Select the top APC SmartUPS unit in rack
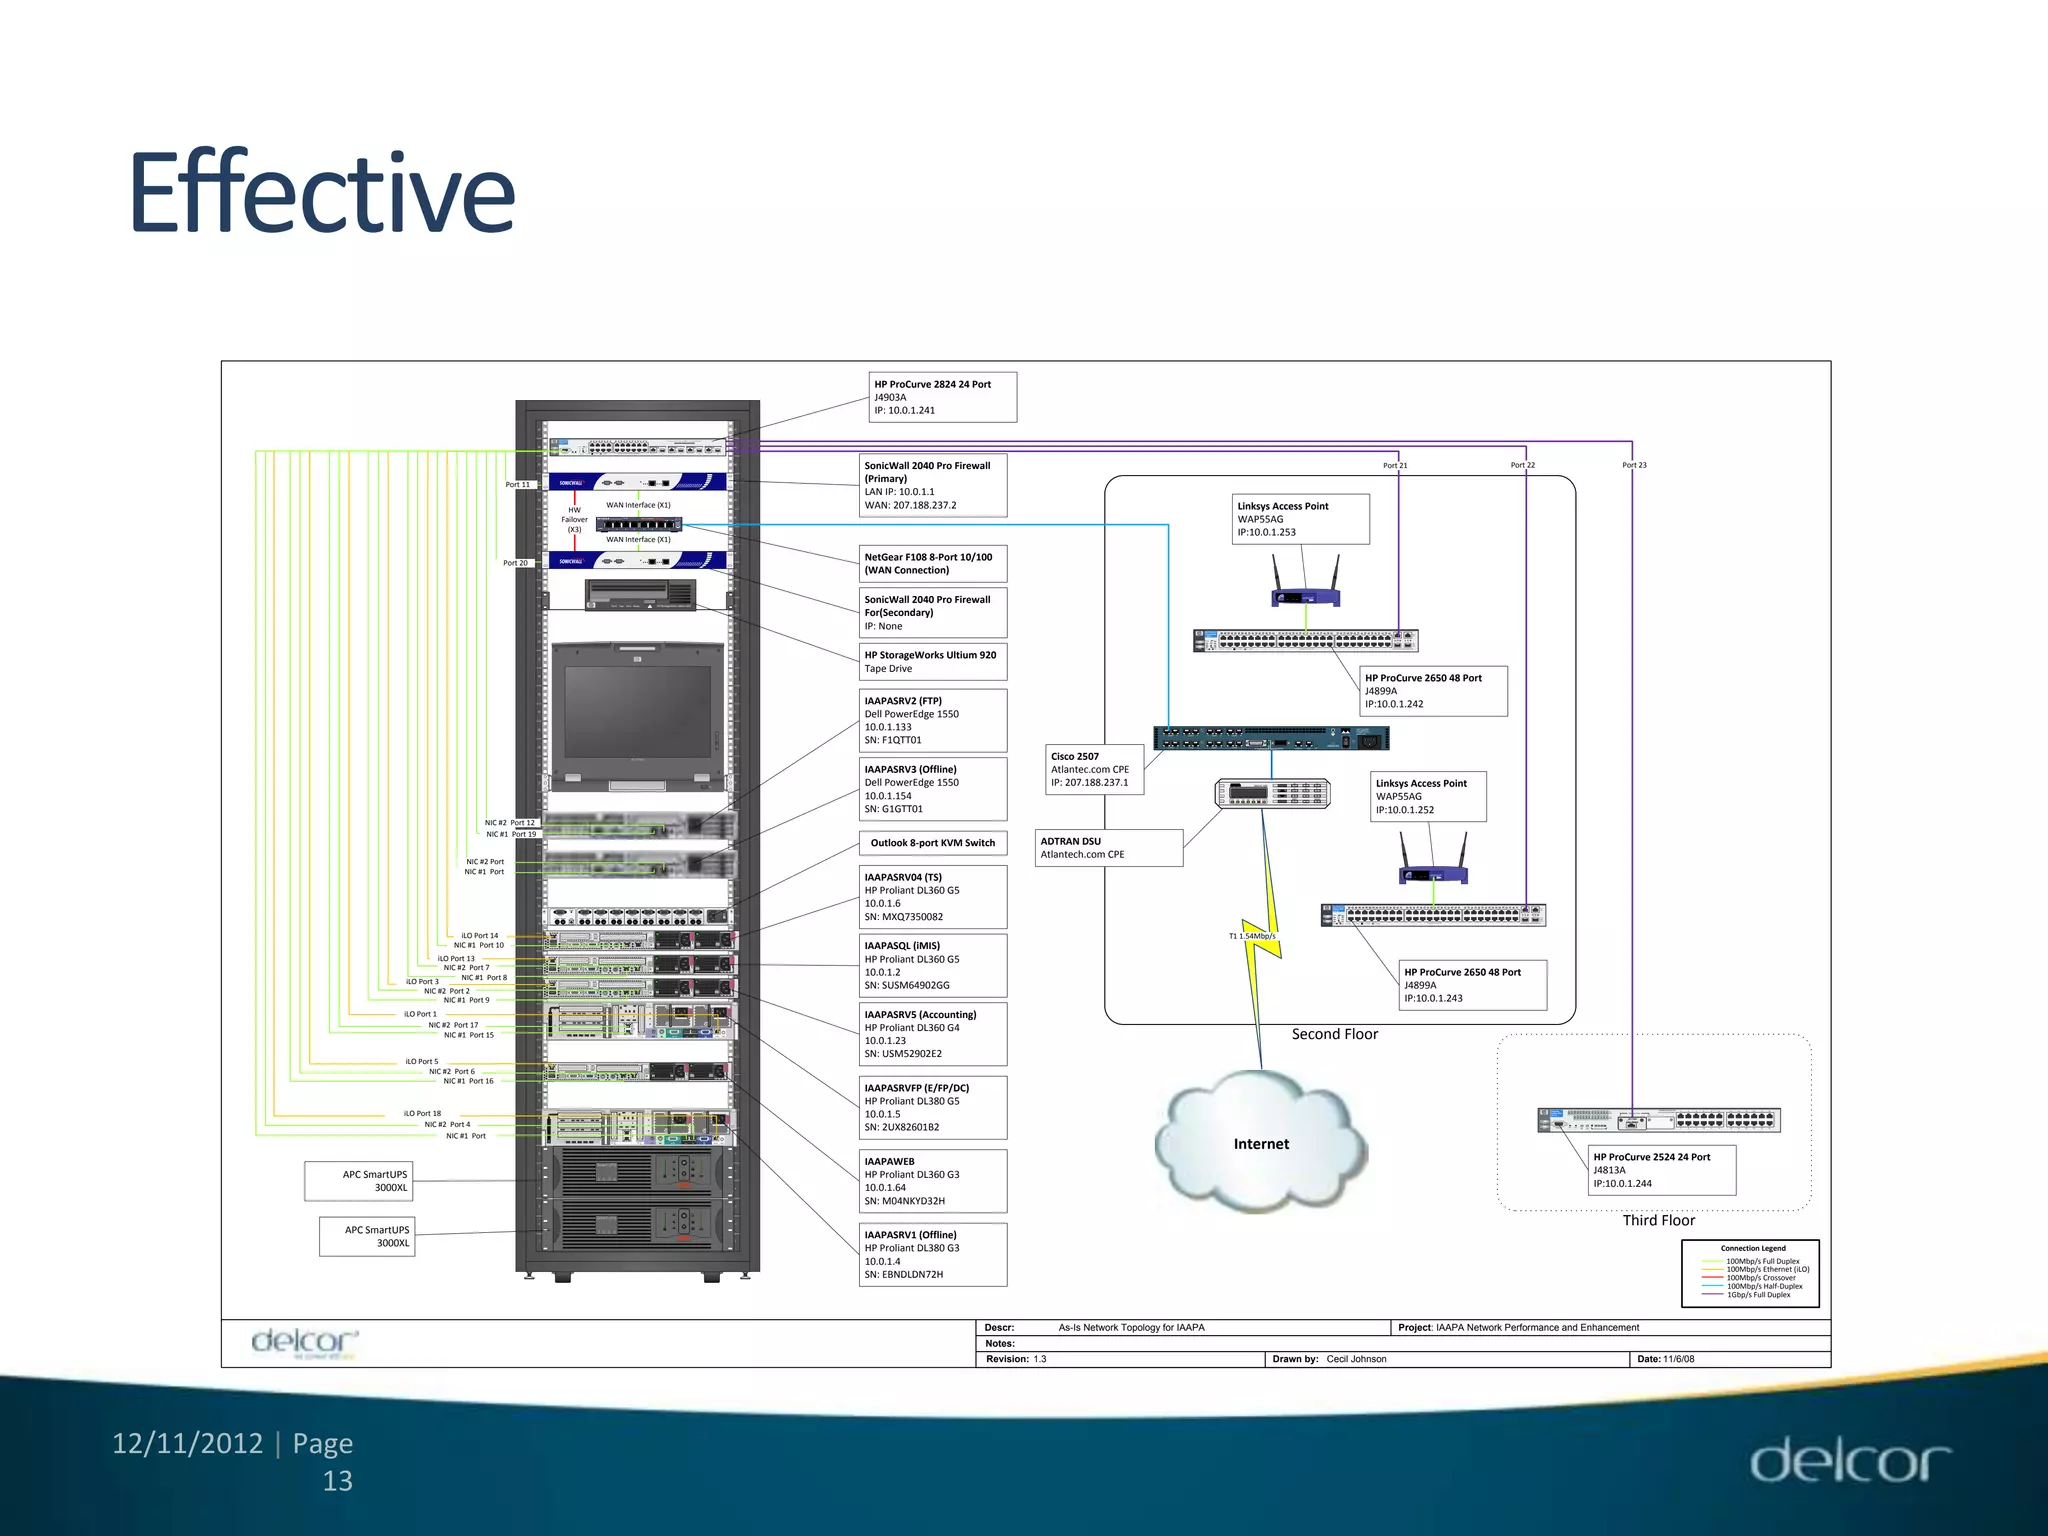The image size is (2048, 1536). point(637,1172)
